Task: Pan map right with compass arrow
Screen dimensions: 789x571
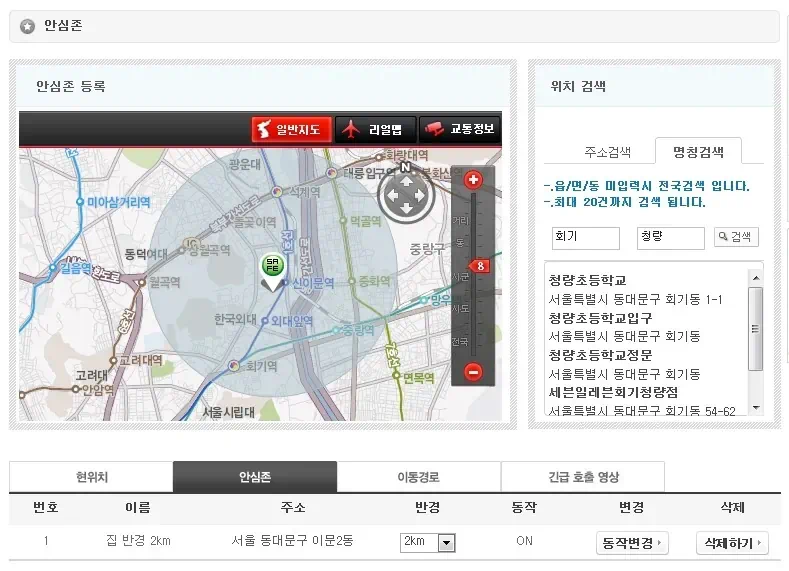Action: pyautogui.click(x=421, y=196)
